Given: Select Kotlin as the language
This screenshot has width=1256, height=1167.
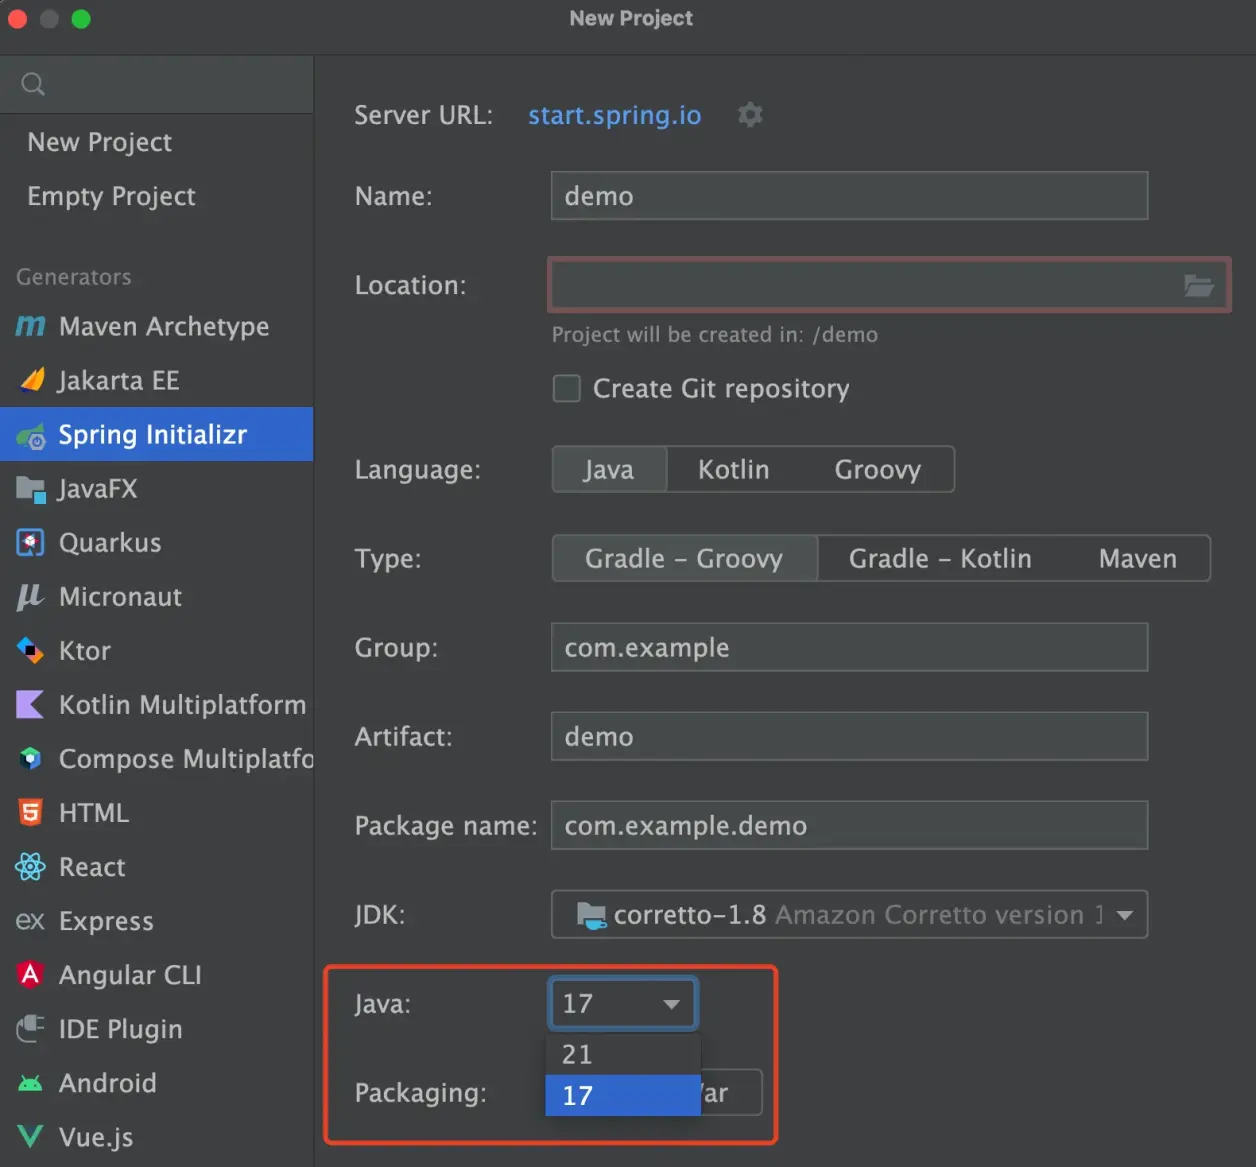Looking at the screenshot, I should pos(733,469).
